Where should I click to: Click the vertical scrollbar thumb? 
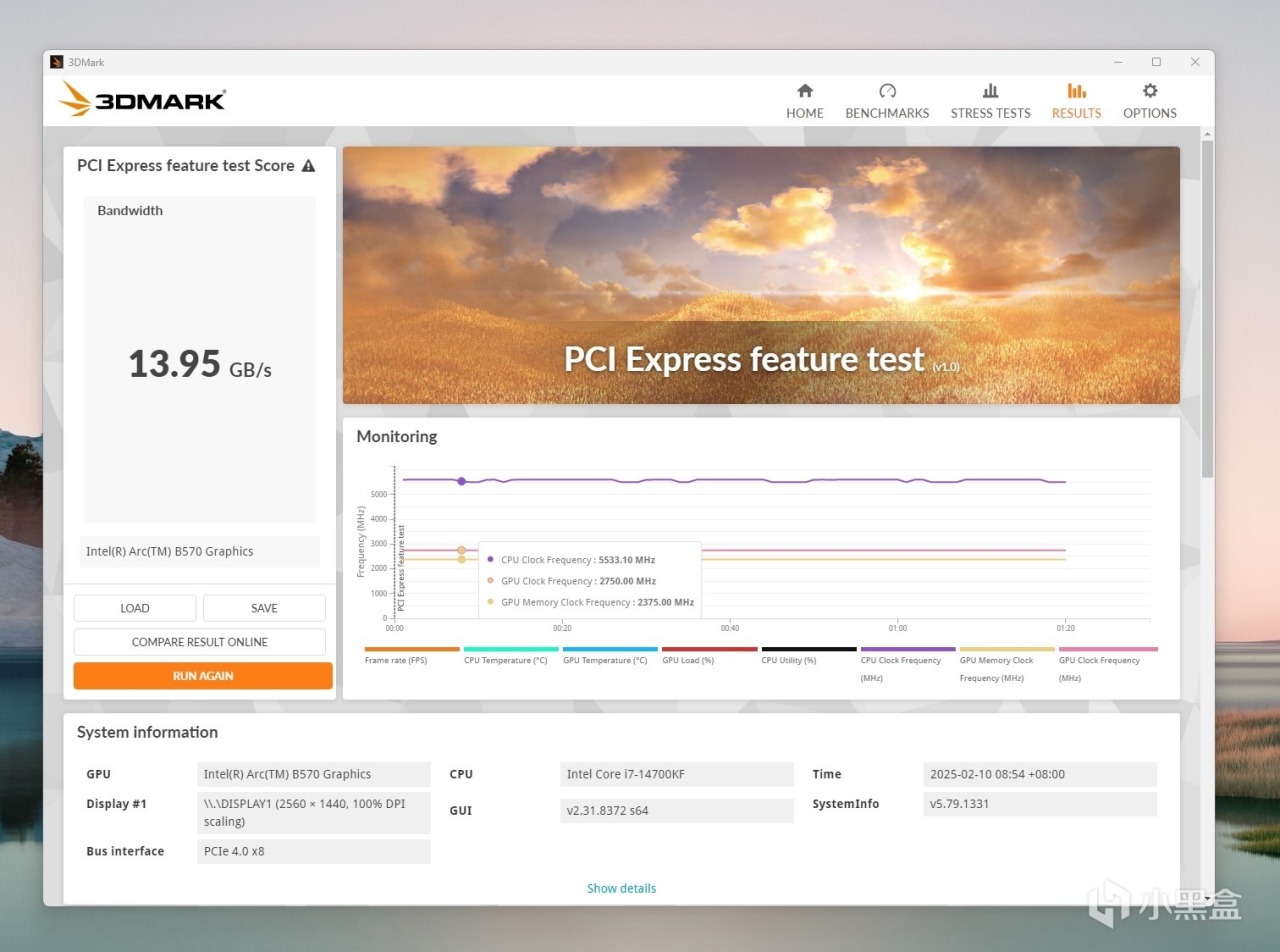(1208, 308)
